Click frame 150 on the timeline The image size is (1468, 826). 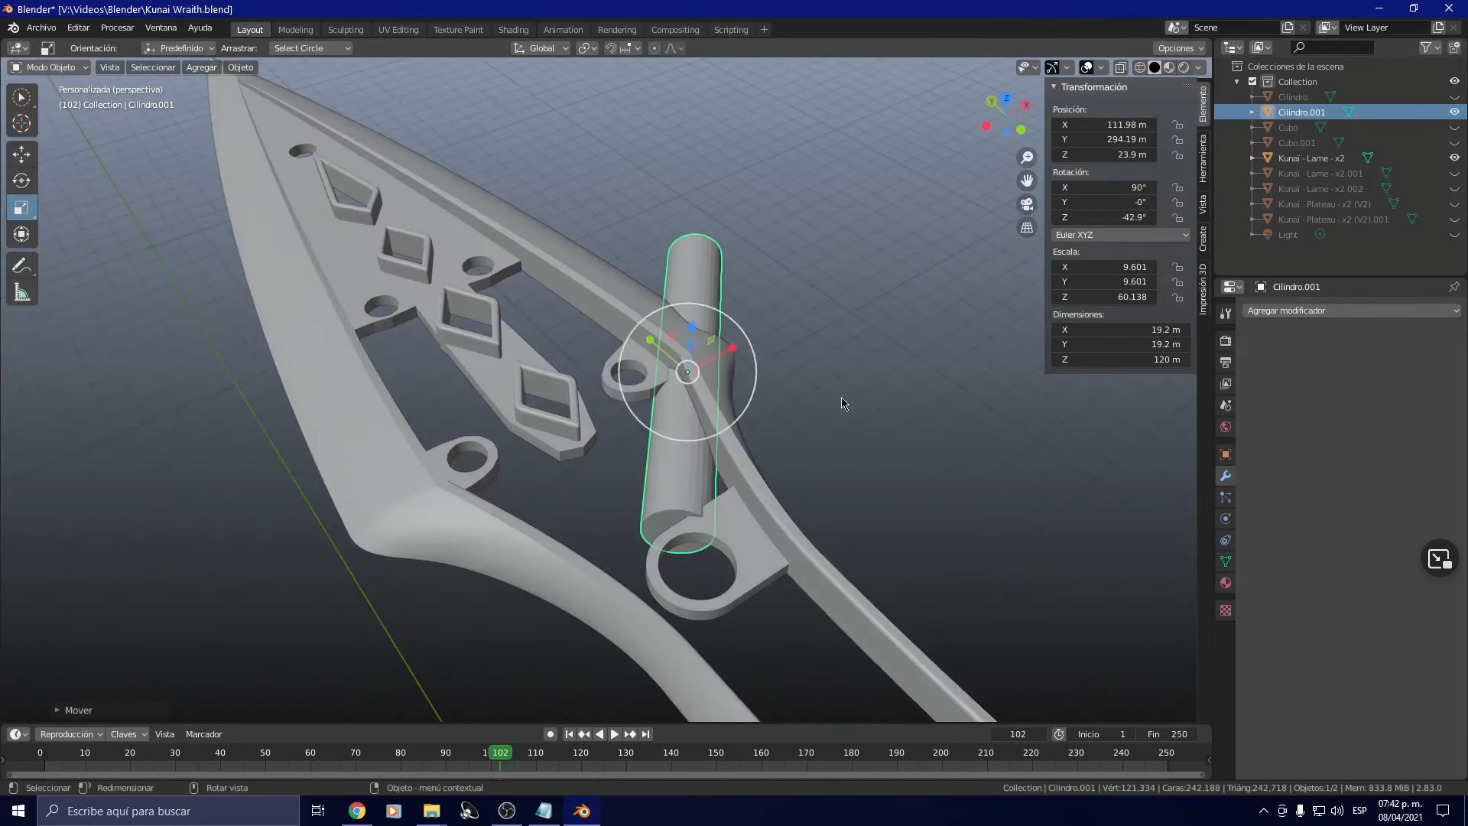716,753
